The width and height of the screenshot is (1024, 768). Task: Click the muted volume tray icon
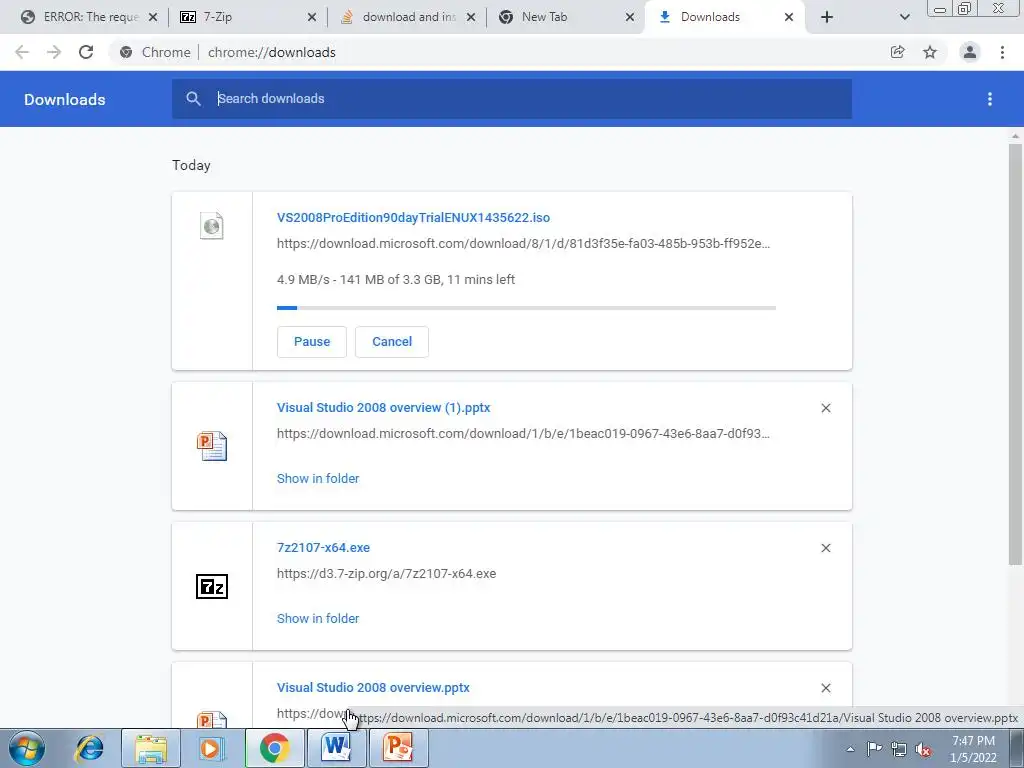coord(923,749)
